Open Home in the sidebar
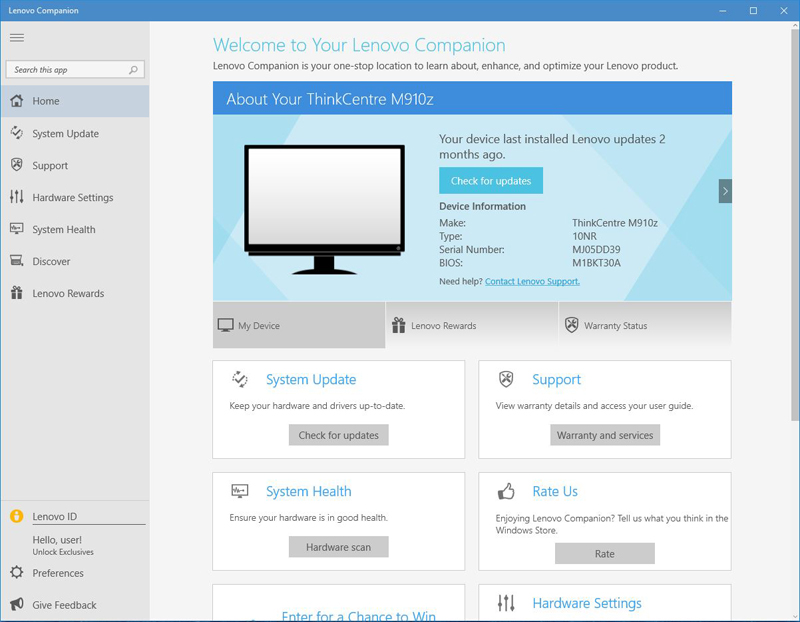This screenshot has width=800, height=622. tap(75, 101)
